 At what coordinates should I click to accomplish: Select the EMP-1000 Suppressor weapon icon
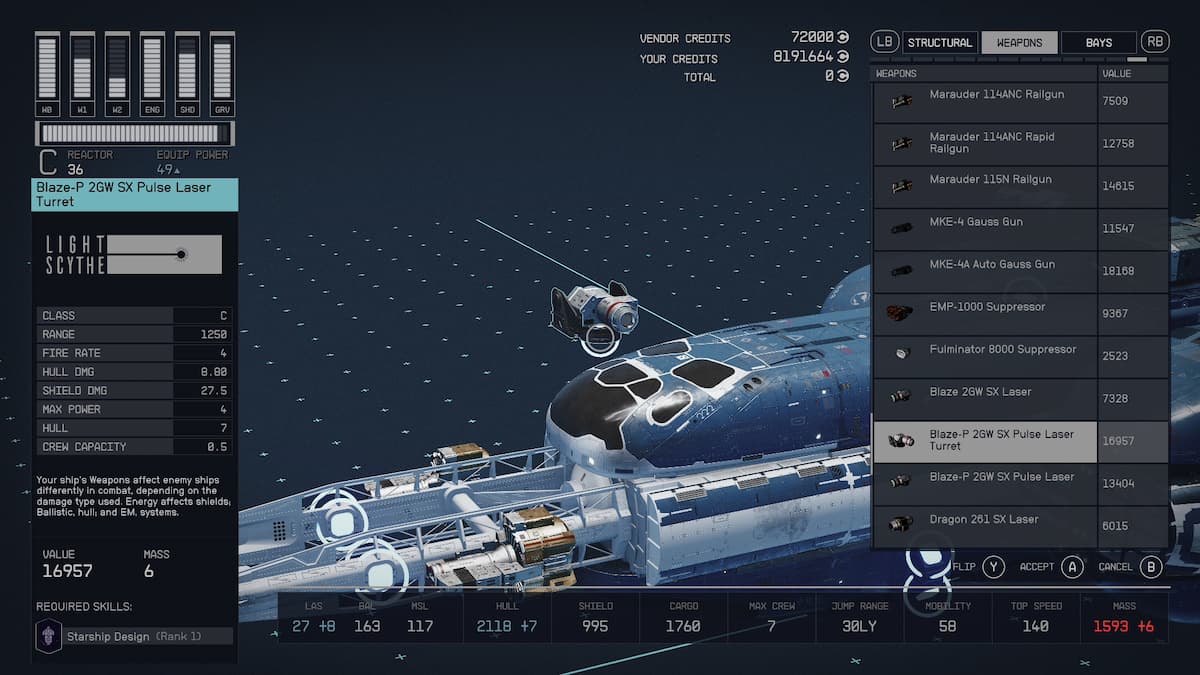899,313
